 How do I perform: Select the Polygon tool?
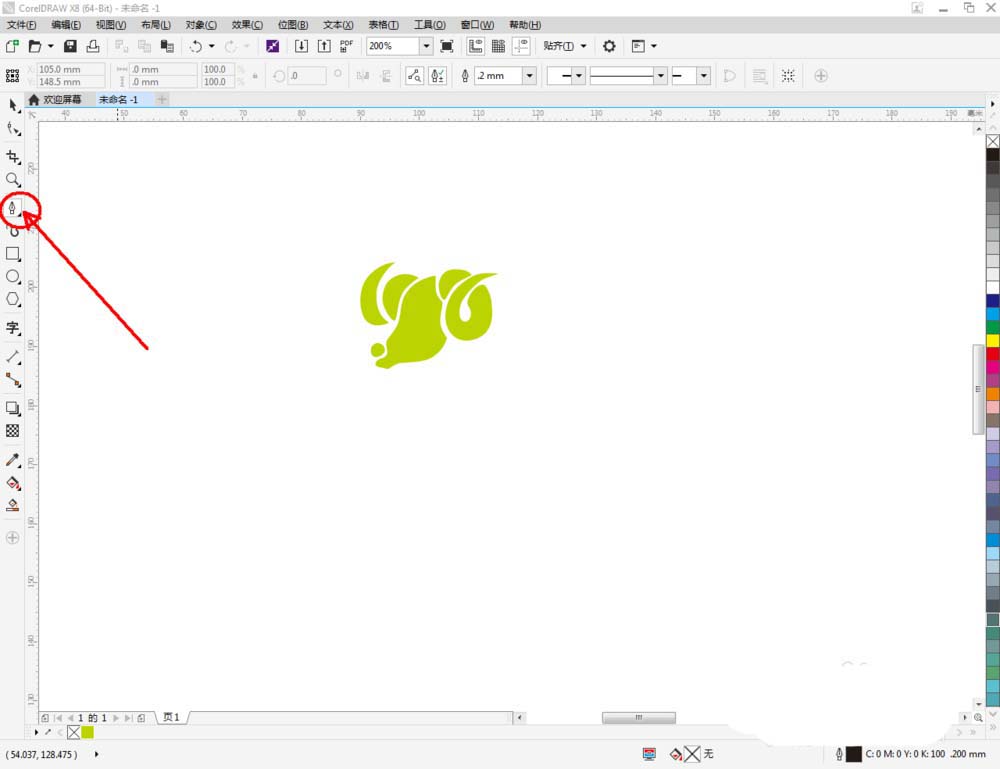[x=13, y=300]
